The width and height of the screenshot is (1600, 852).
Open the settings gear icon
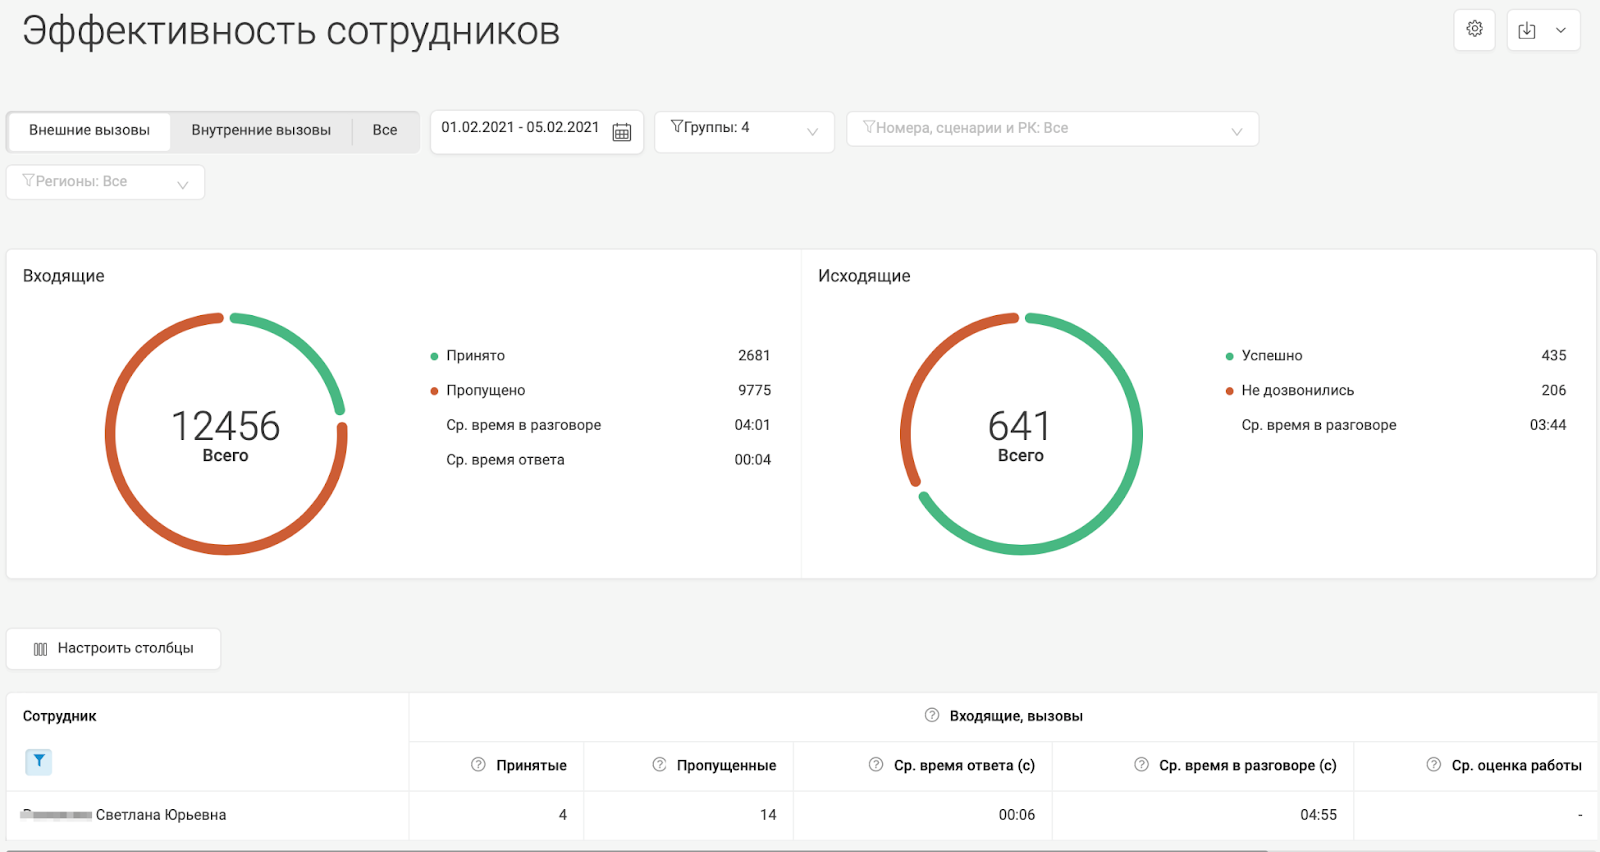point(1474,29)
